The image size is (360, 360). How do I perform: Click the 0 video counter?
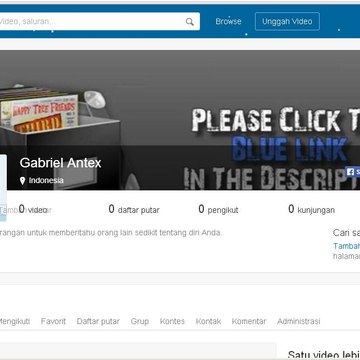pyautogui.click(x=33, y=210)
